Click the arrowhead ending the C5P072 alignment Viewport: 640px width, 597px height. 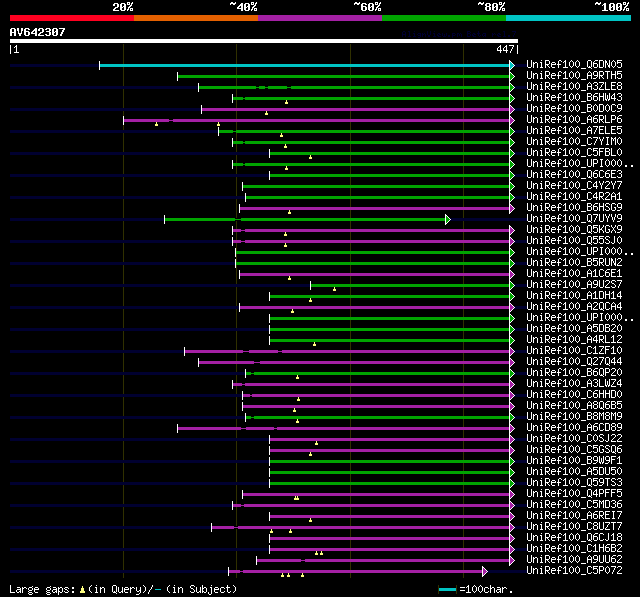tap(485, 571)
